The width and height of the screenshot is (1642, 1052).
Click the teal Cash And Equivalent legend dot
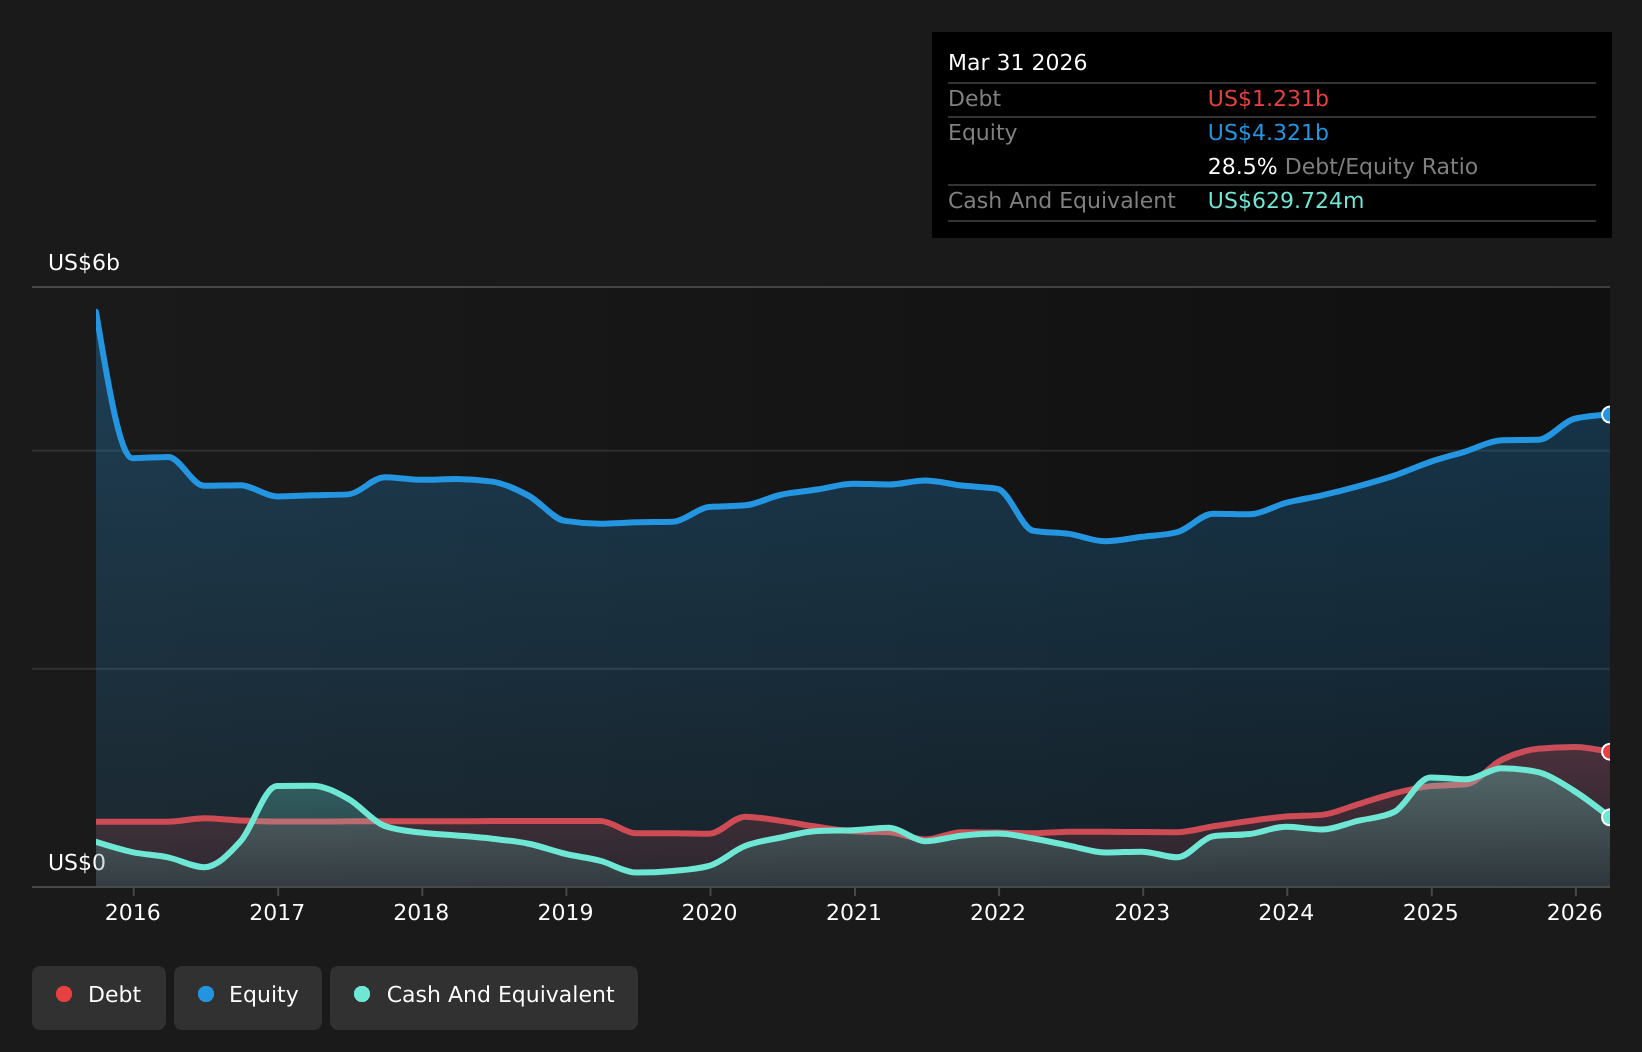(x=362, y=994)
